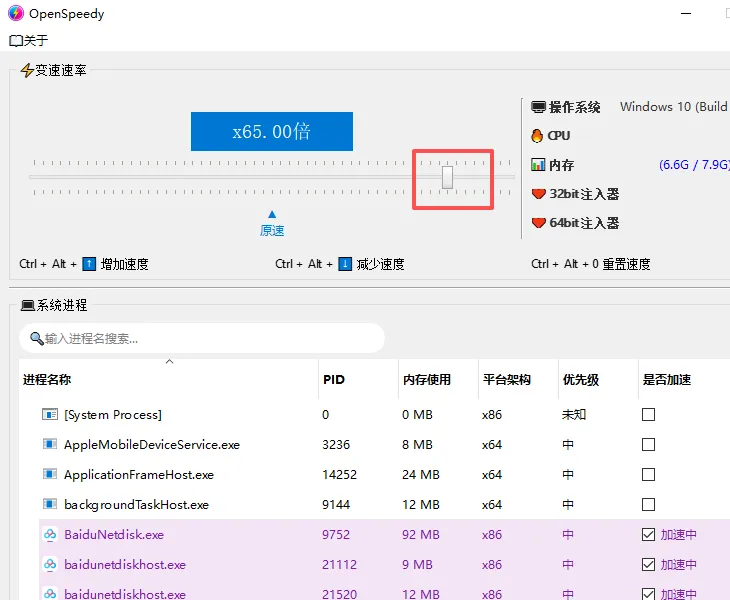Click the 系统进程 computer icon

(x=27, y=305)
